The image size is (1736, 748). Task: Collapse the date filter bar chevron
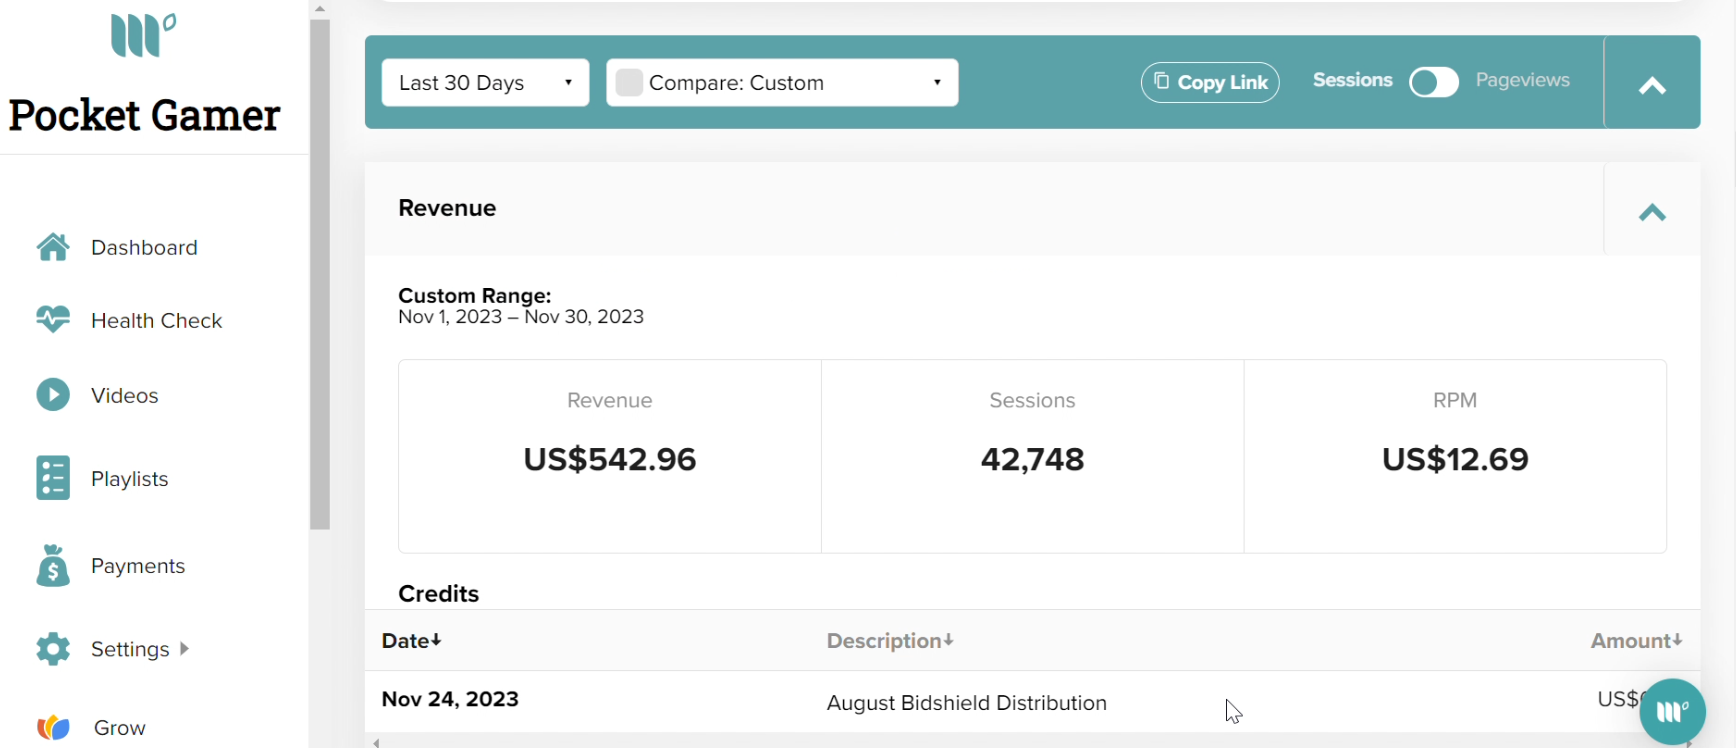1652,86
